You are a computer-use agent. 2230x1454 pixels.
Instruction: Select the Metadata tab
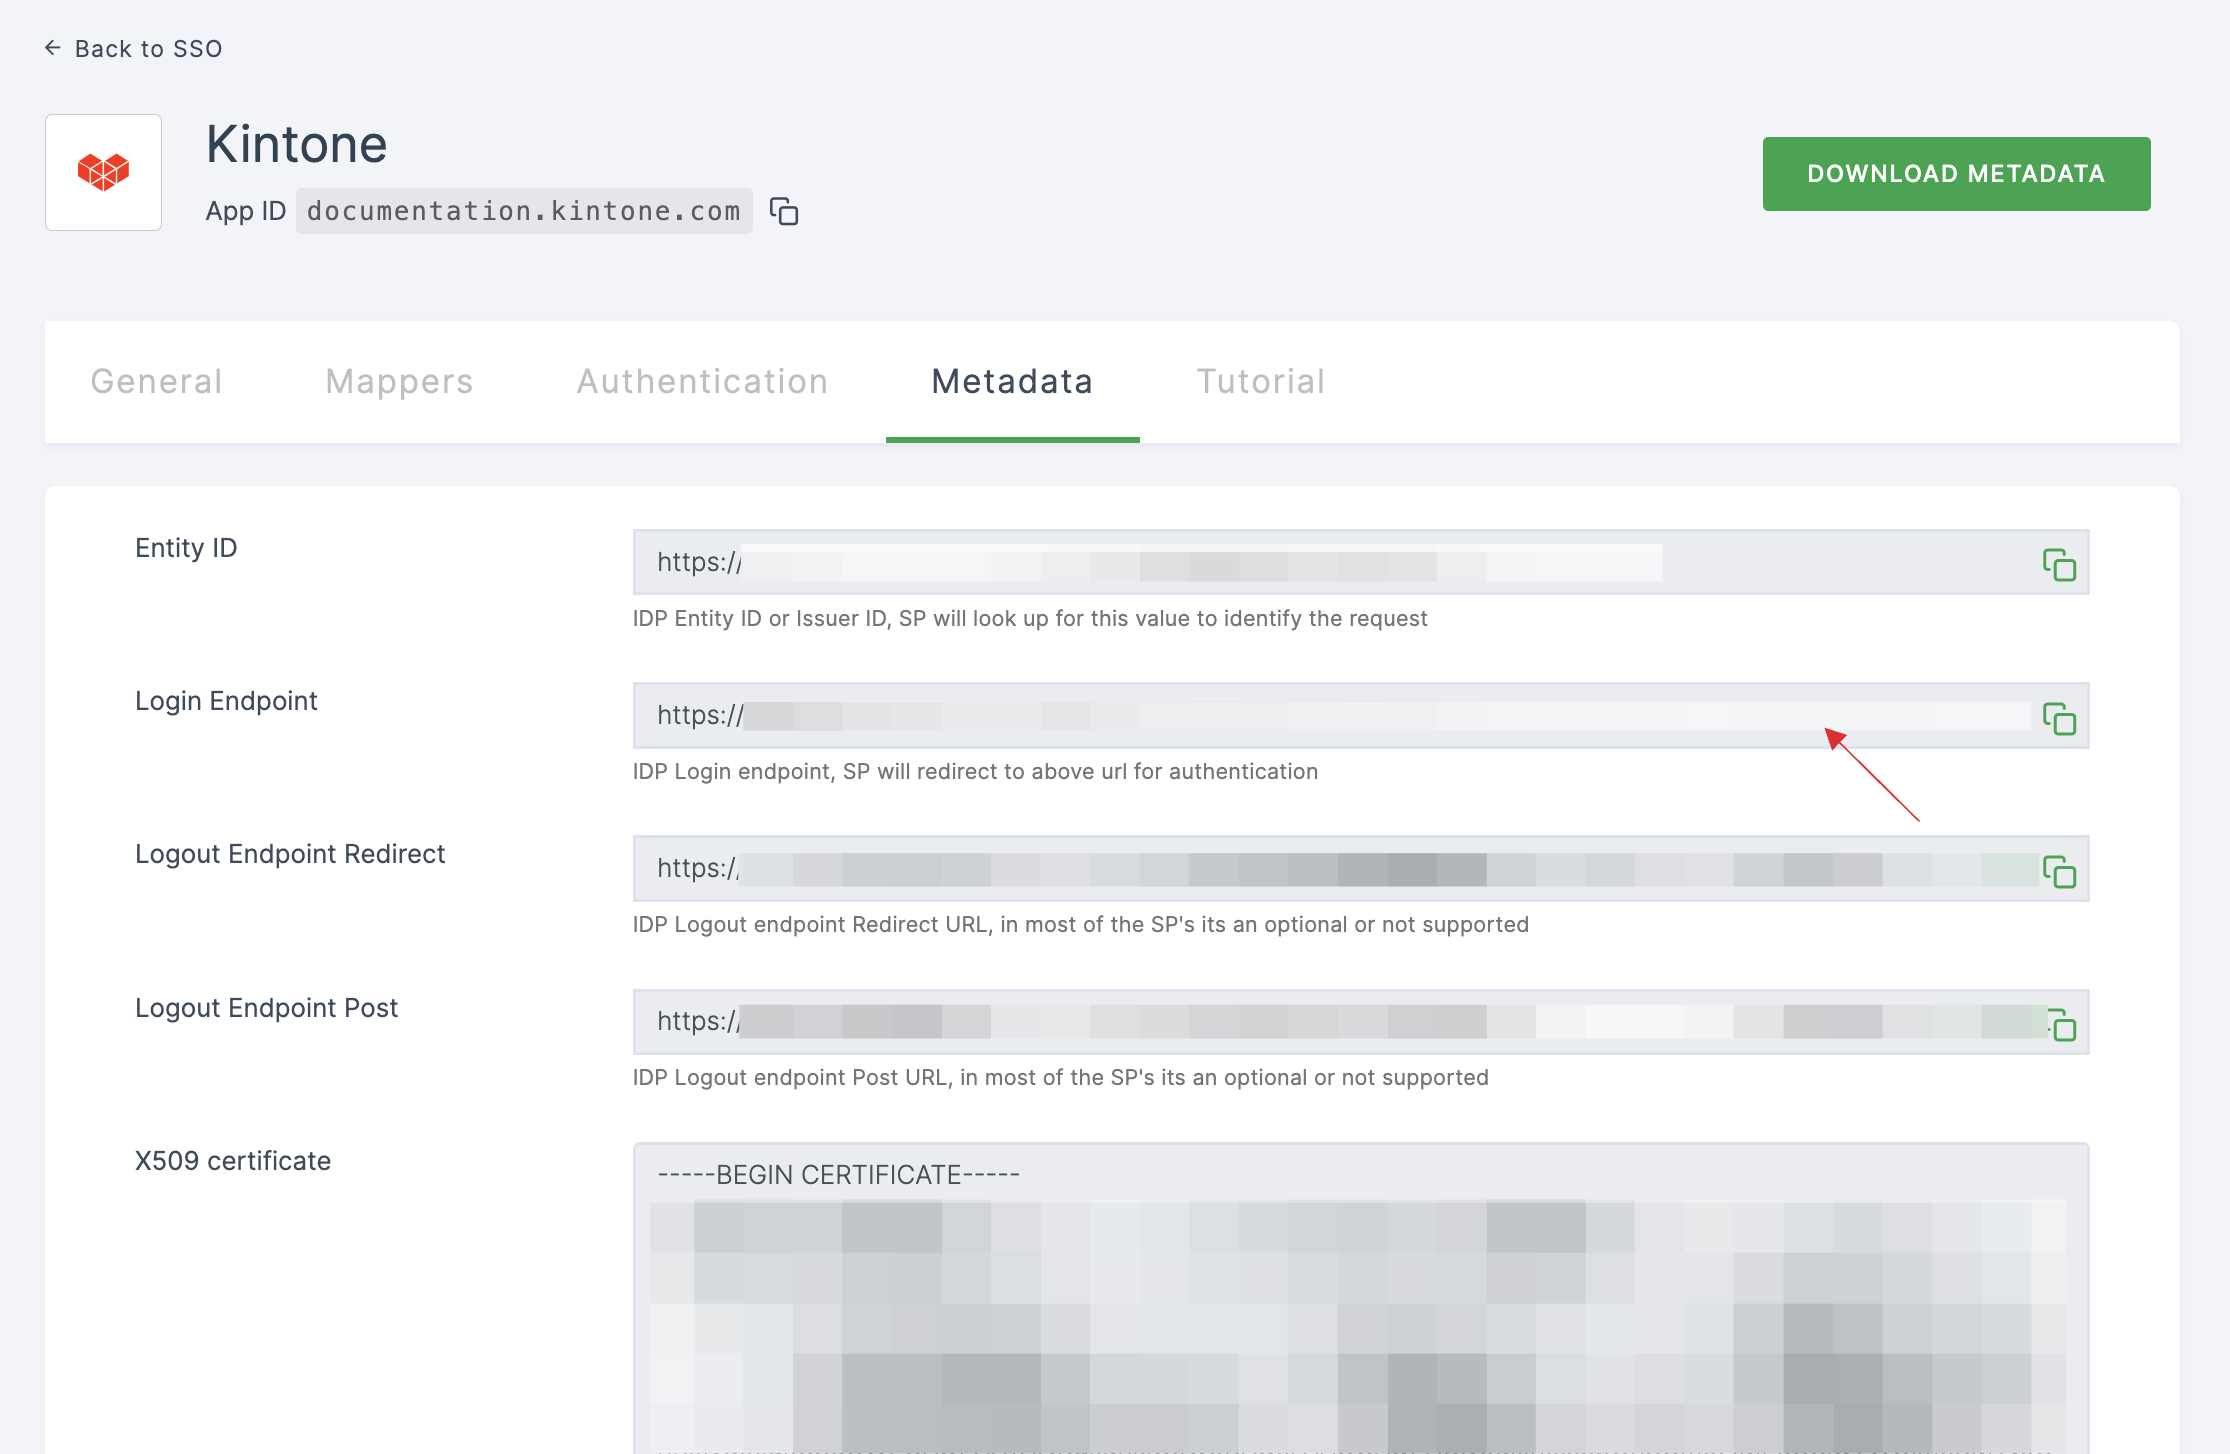pos(1012,382)
